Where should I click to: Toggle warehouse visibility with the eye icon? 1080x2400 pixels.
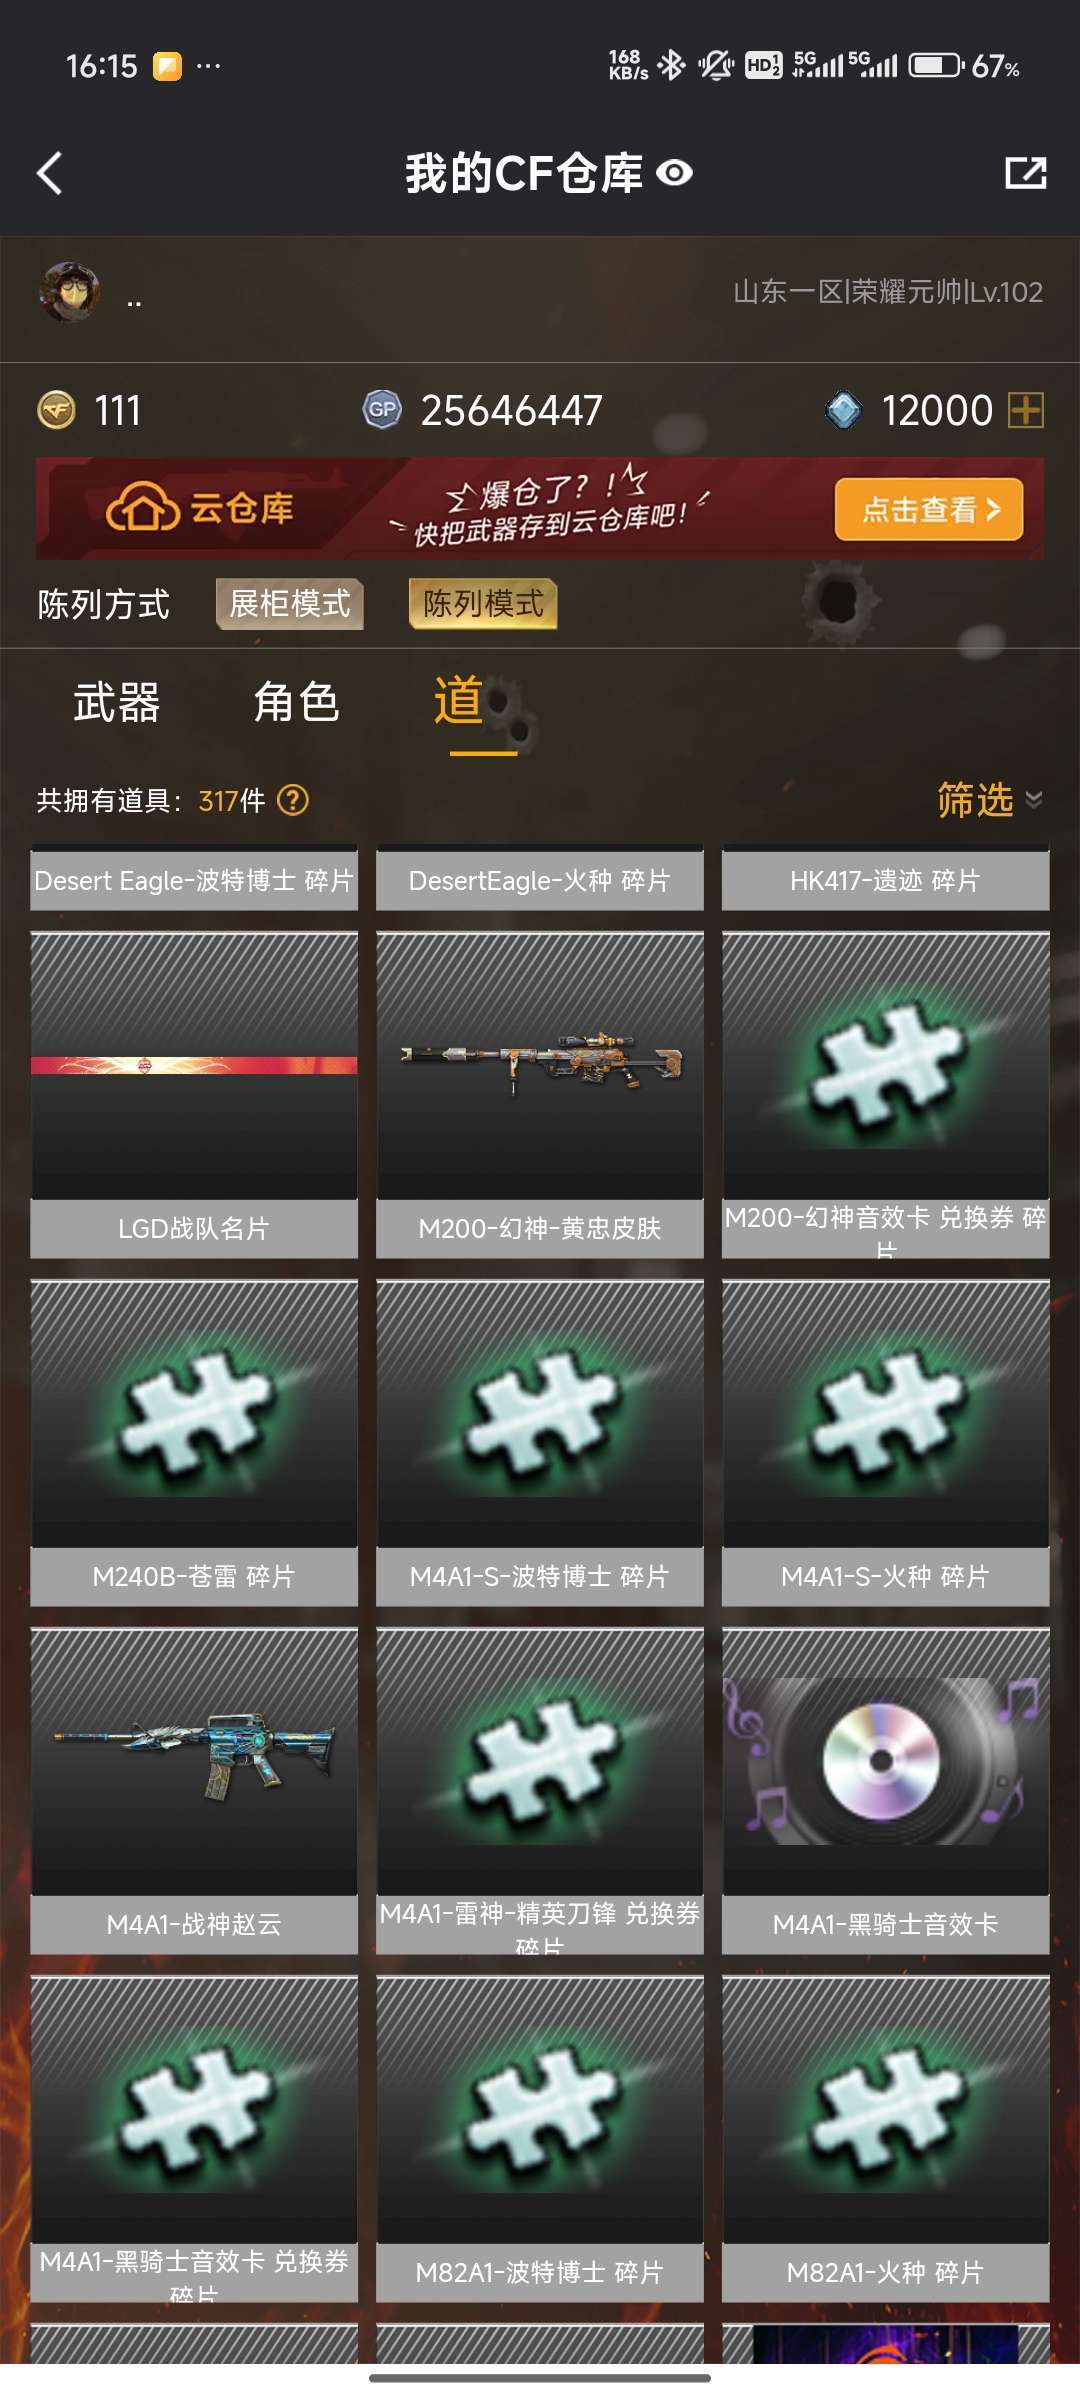click(x=675, y=173)
